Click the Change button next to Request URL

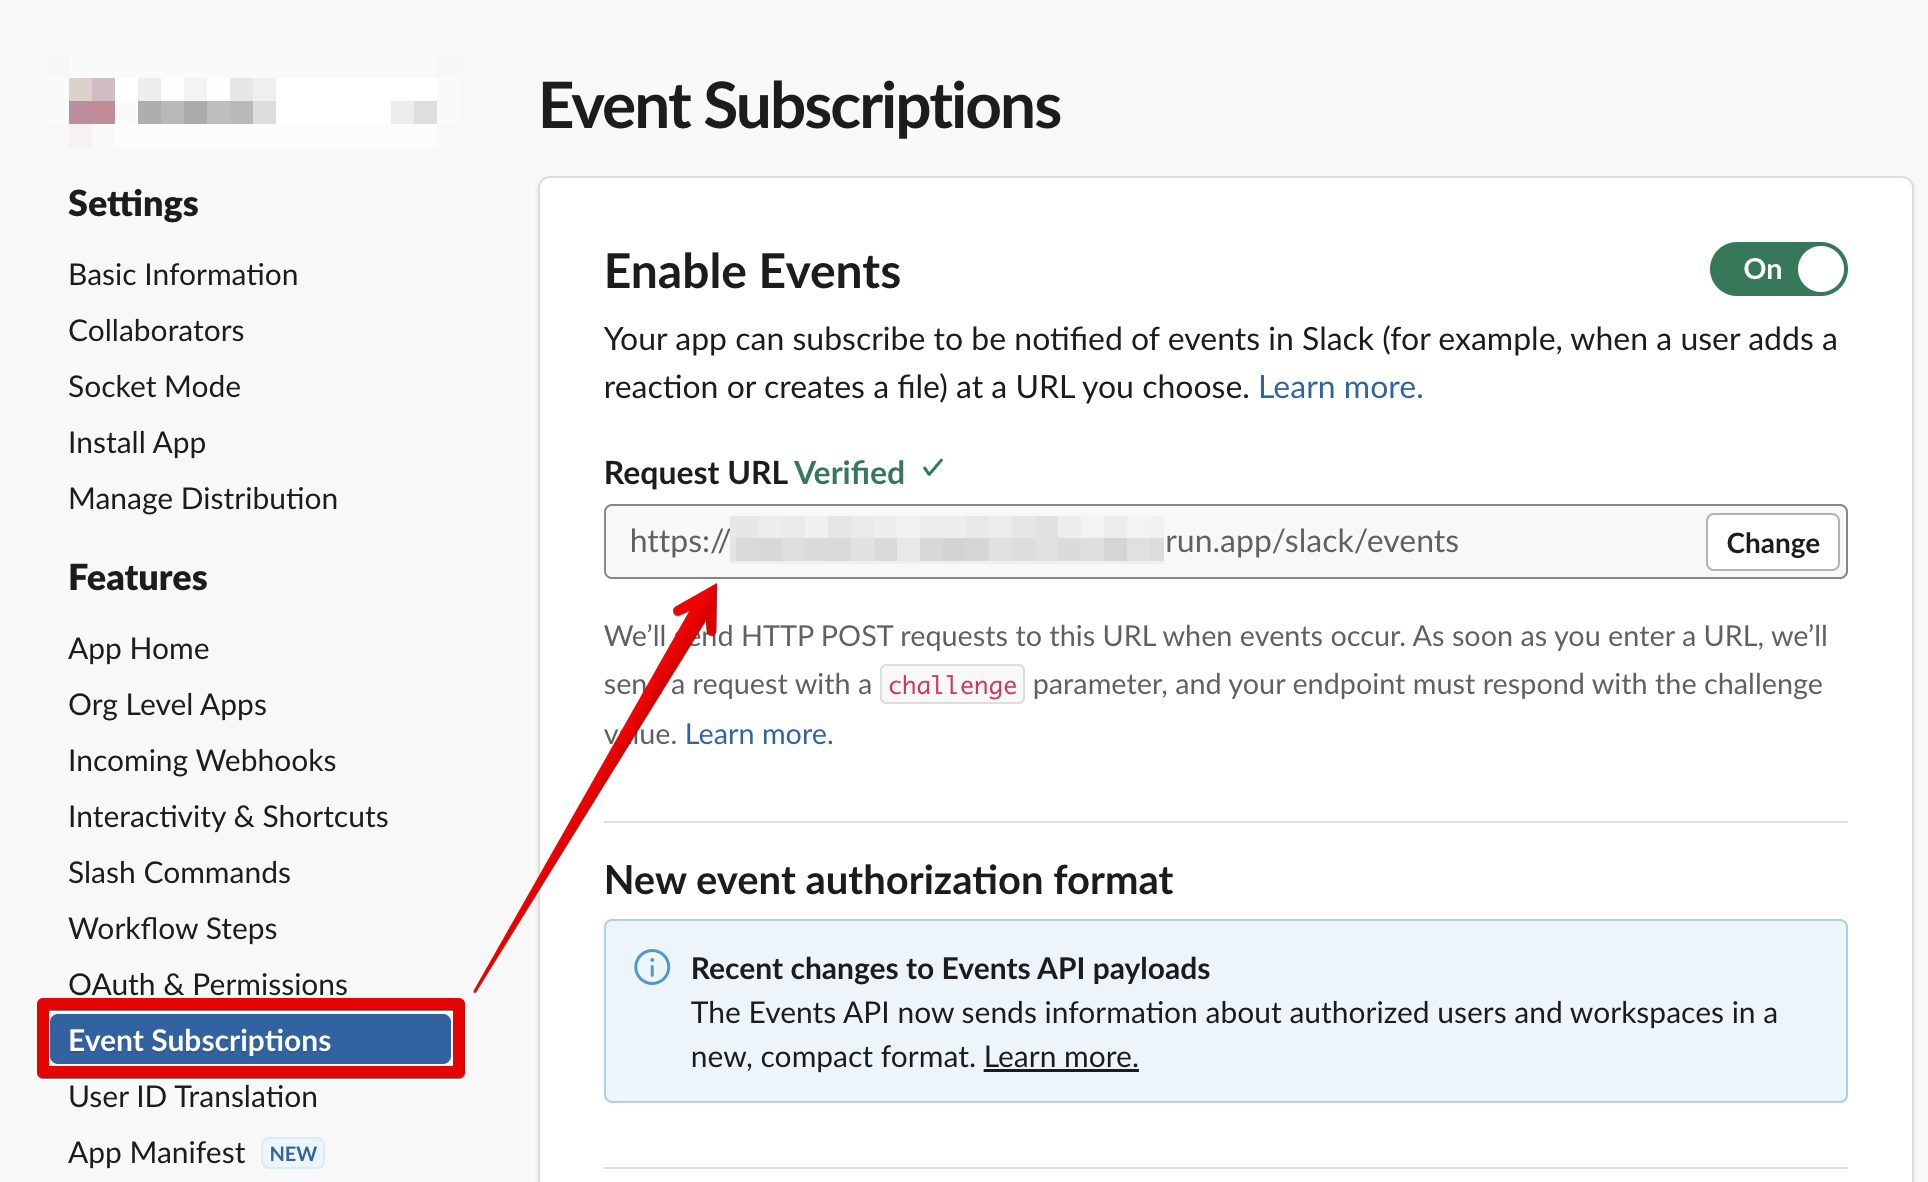pos(1772,542)
